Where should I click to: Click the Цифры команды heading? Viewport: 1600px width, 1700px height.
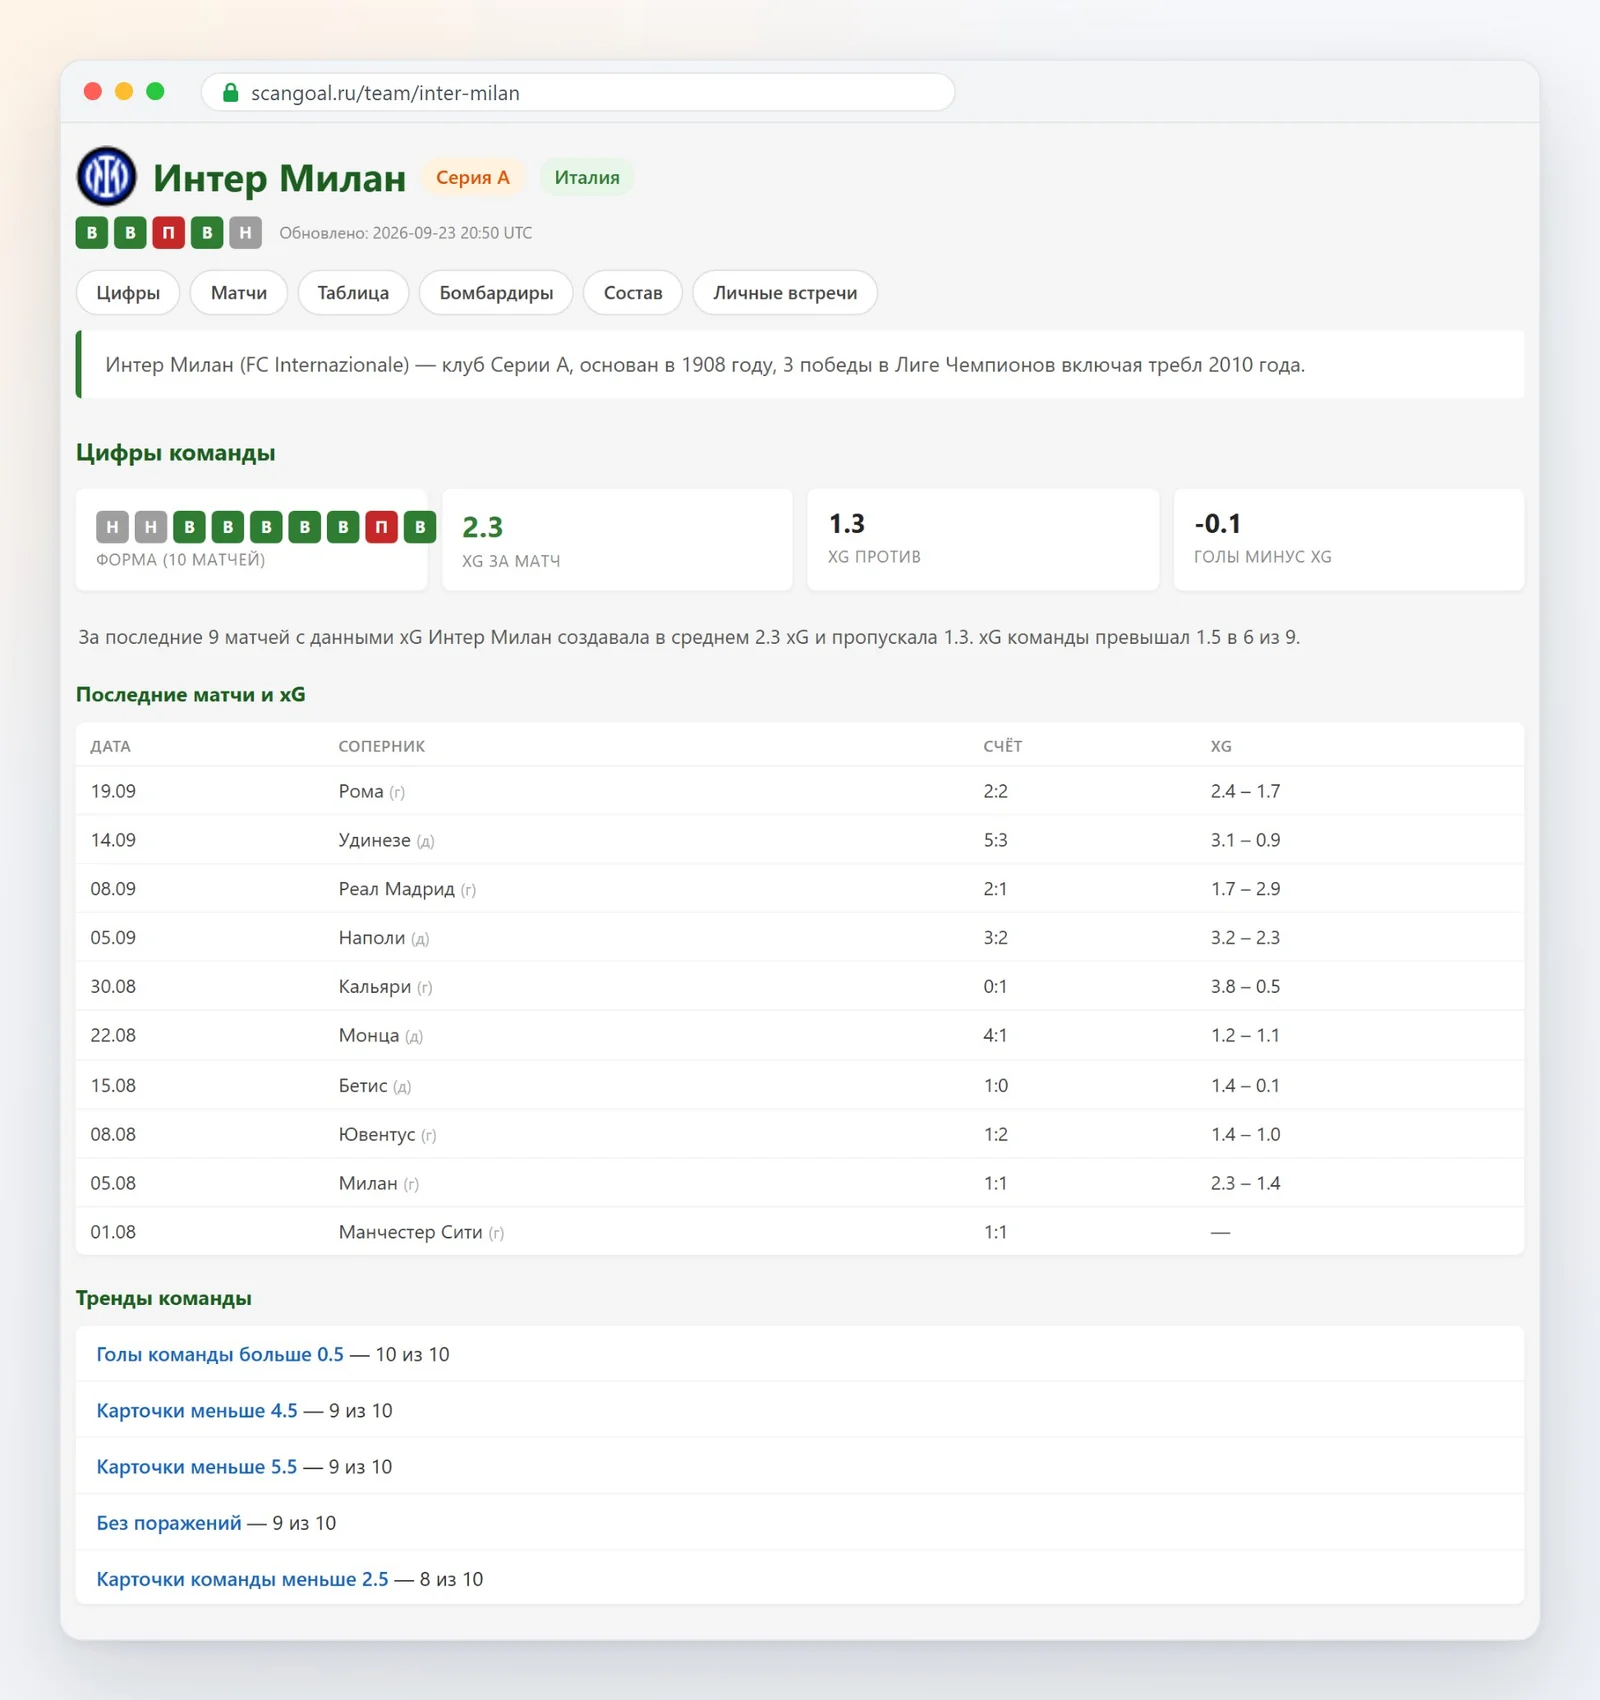coord(176,453)
